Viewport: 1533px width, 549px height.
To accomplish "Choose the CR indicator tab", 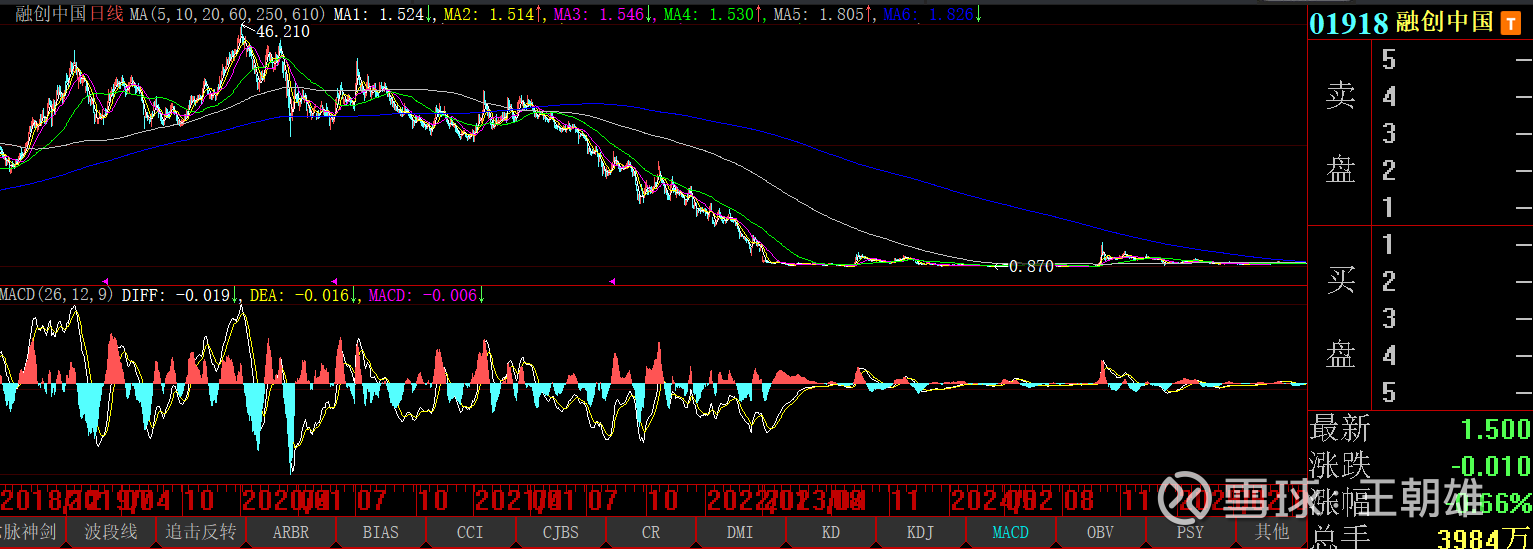I will coord(651,532).
